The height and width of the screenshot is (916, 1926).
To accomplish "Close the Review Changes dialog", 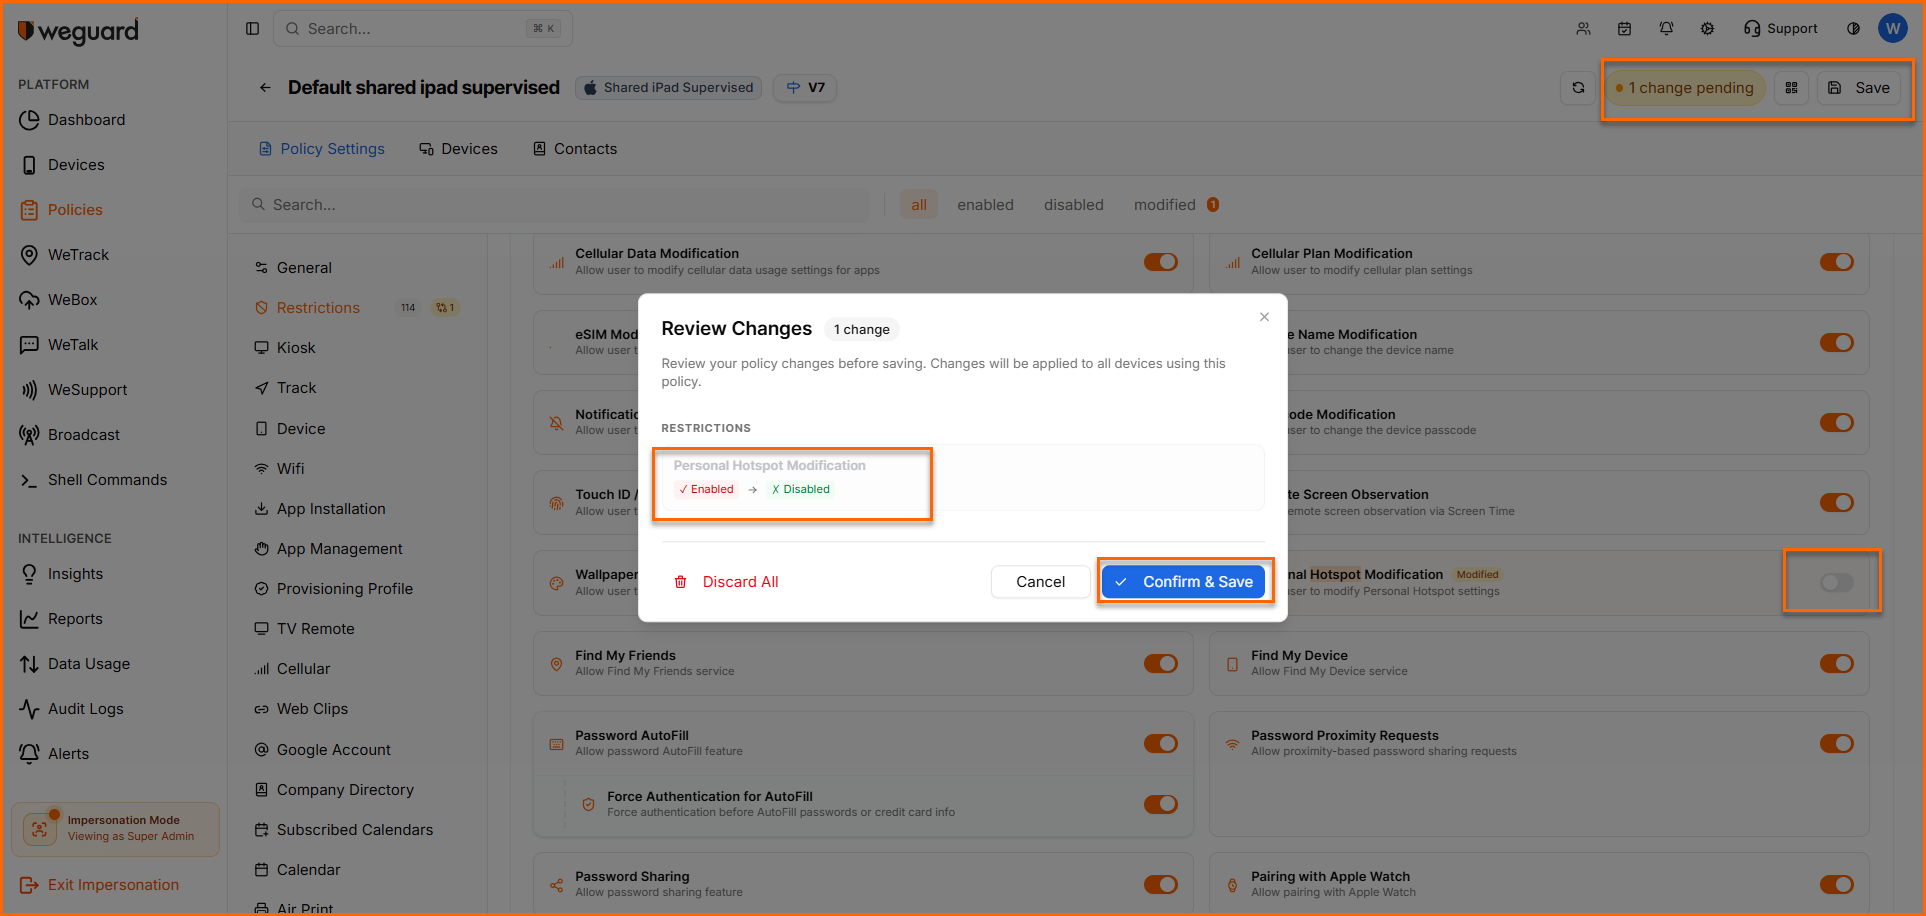I will 1264,317.
